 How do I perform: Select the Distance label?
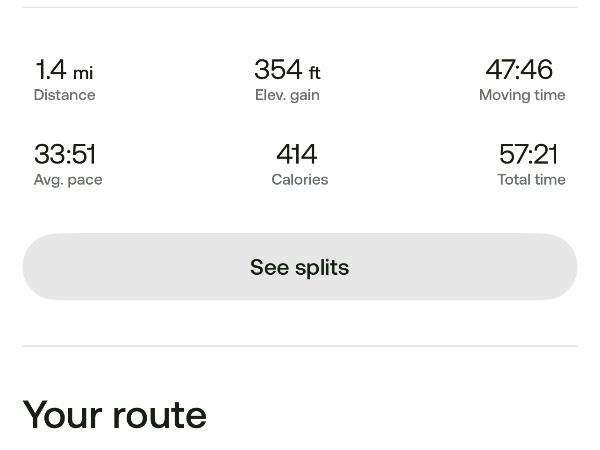[x=64, y=95]
